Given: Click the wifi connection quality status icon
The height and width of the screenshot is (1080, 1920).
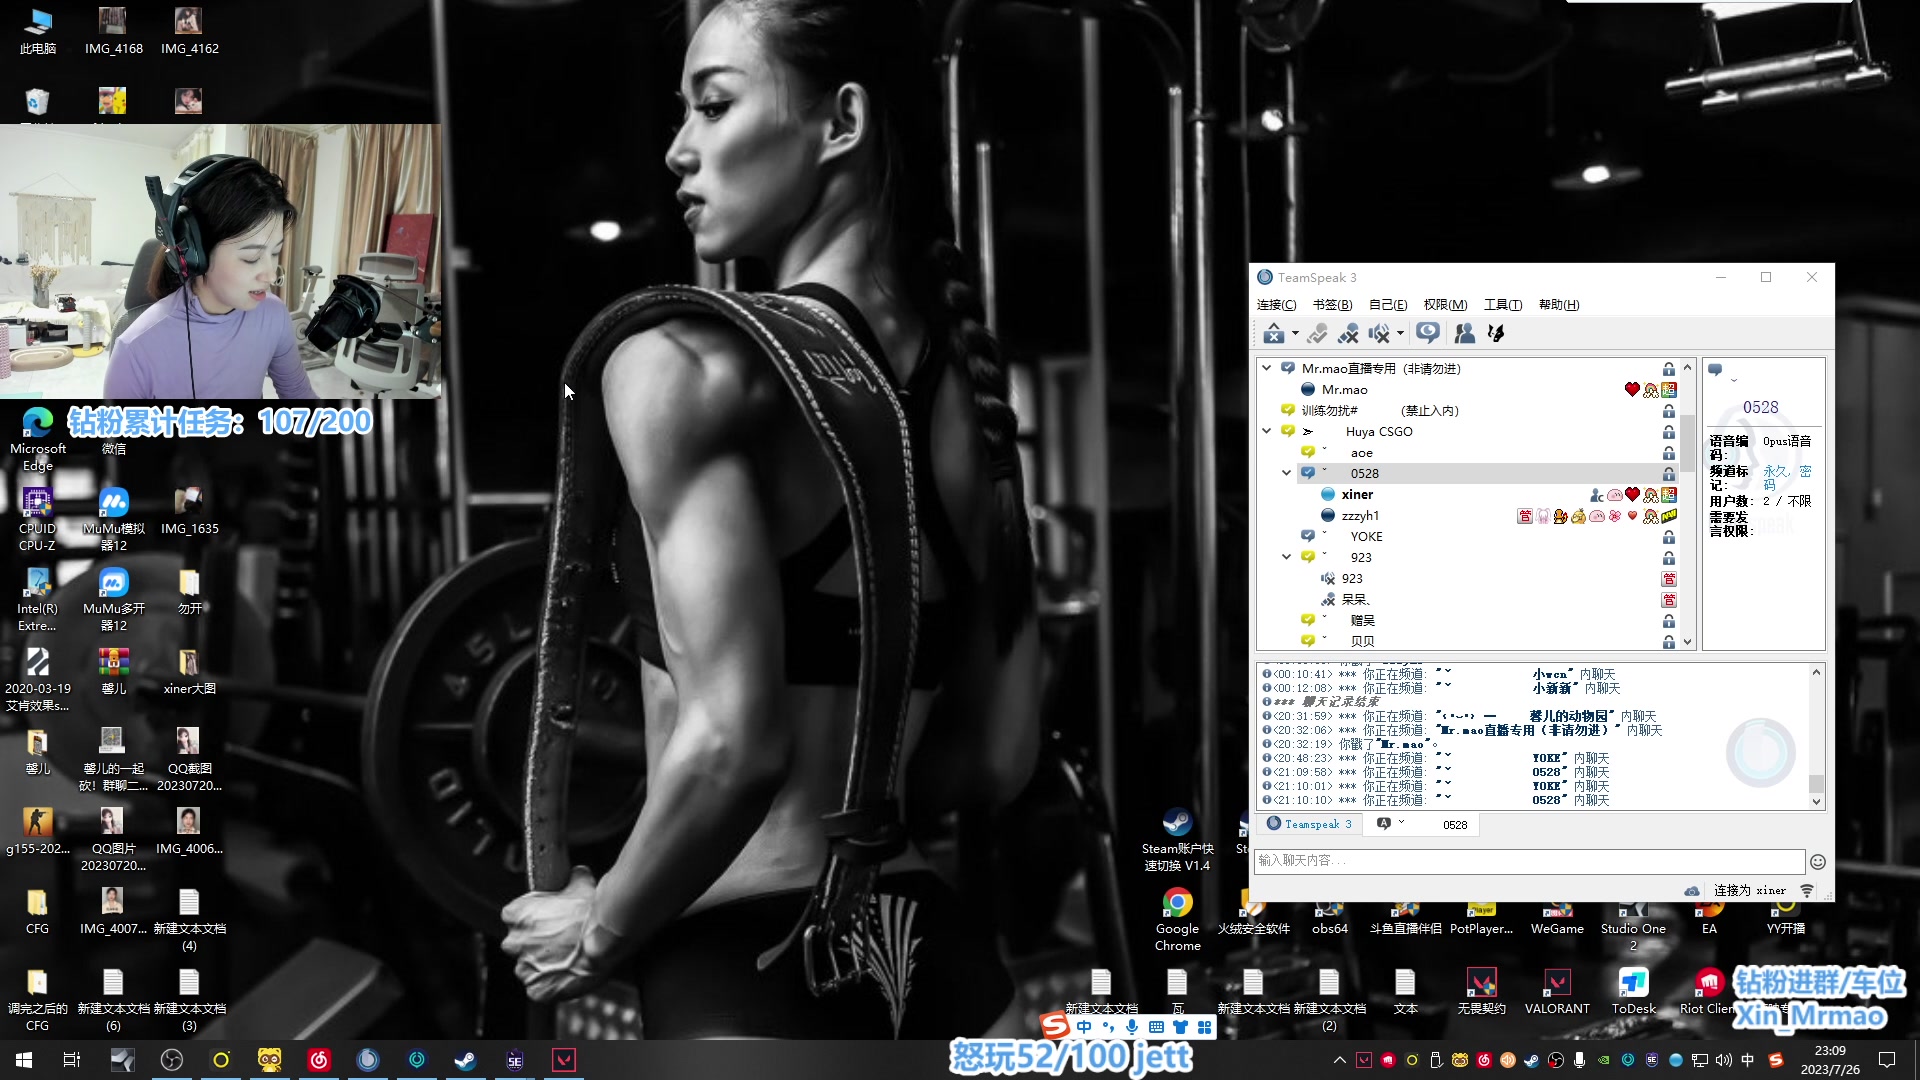Looking at the screenshot, I should pos(1807,890).
